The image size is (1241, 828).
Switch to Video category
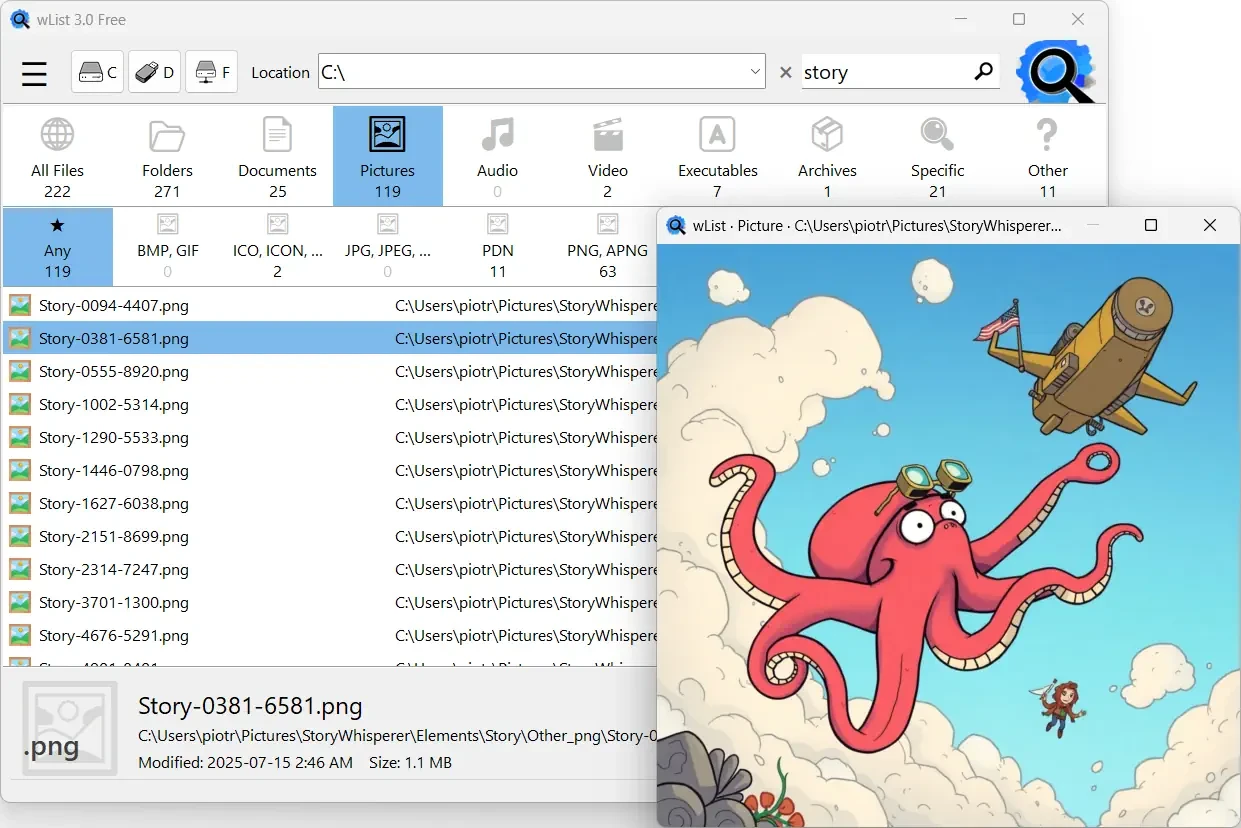point(607,157)
